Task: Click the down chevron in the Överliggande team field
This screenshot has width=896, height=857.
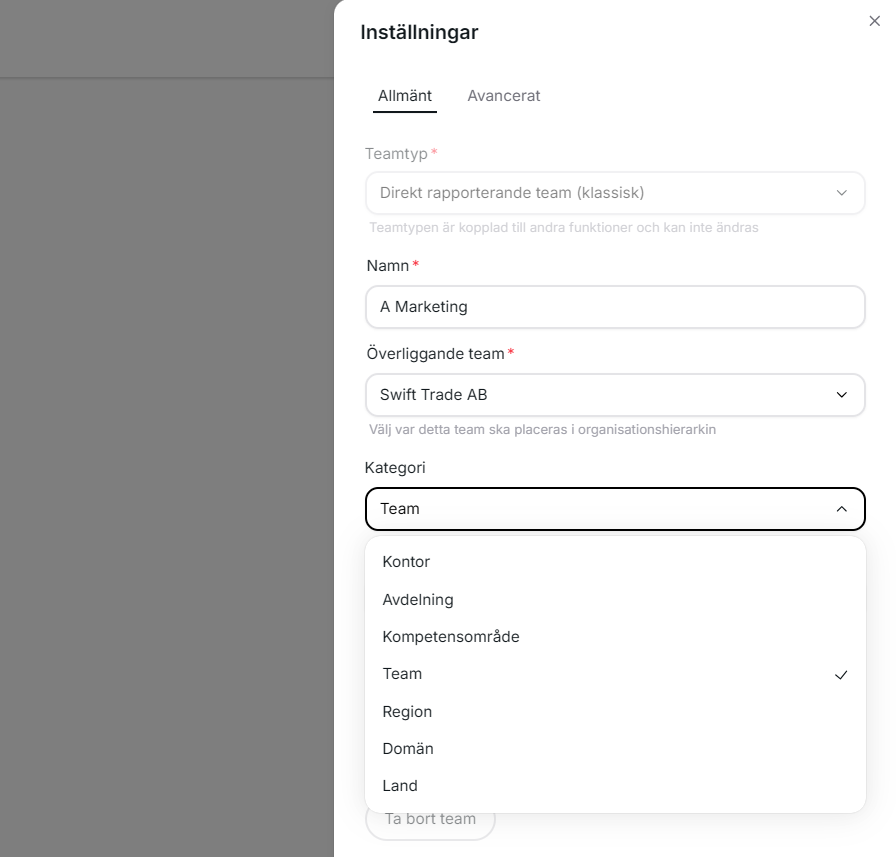Action: 842,395
